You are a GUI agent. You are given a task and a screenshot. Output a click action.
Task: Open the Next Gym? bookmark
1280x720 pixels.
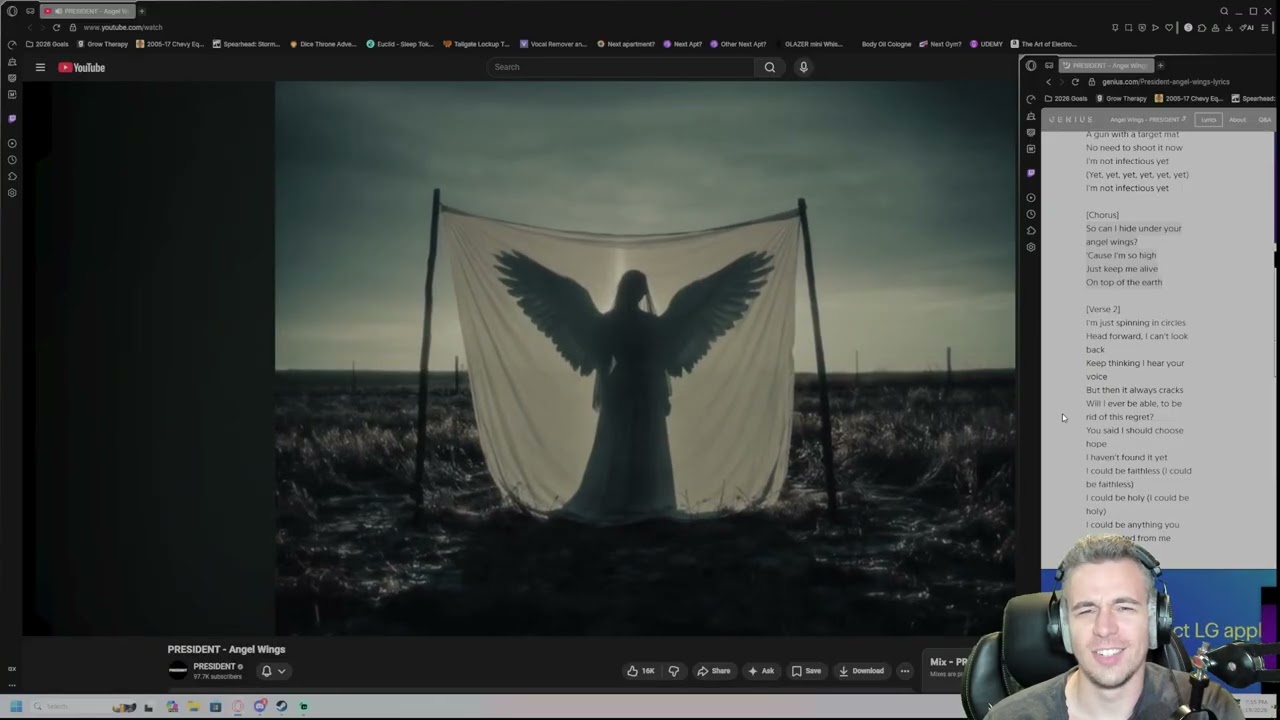940,44
